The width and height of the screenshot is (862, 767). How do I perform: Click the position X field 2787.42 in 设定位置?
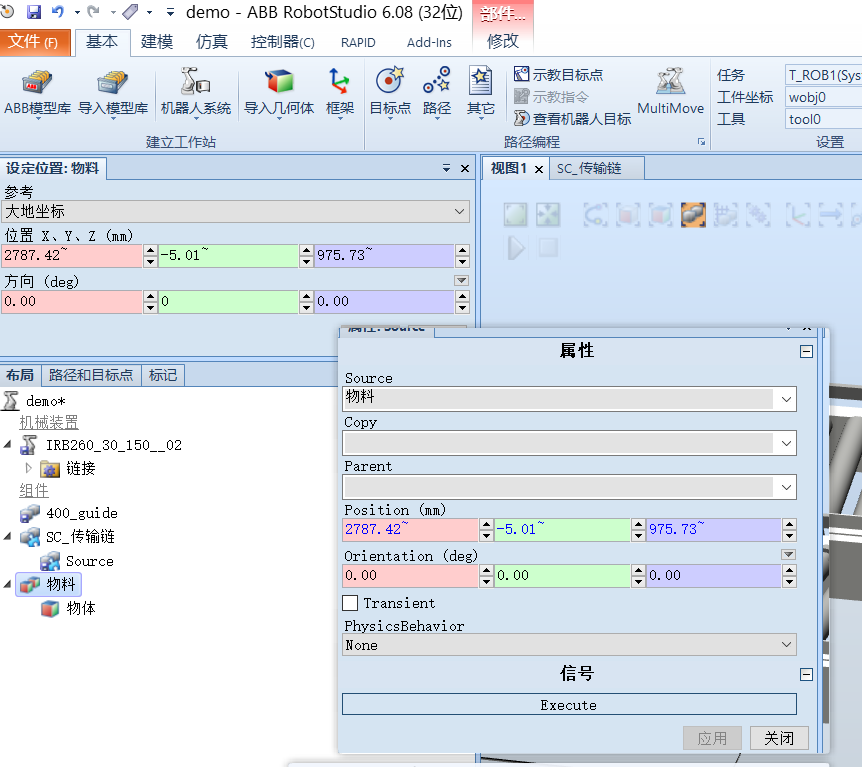(x=72, y=256)
